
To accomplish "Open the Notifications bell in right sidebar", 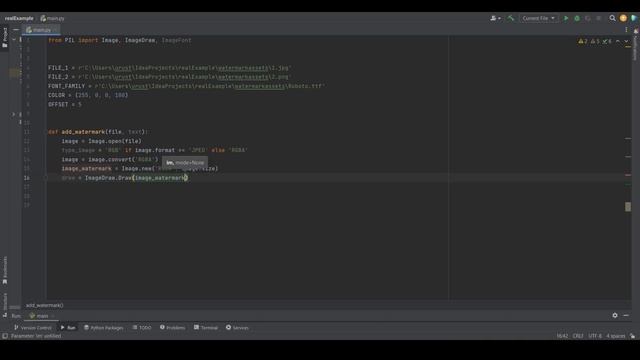I will 636,31.
